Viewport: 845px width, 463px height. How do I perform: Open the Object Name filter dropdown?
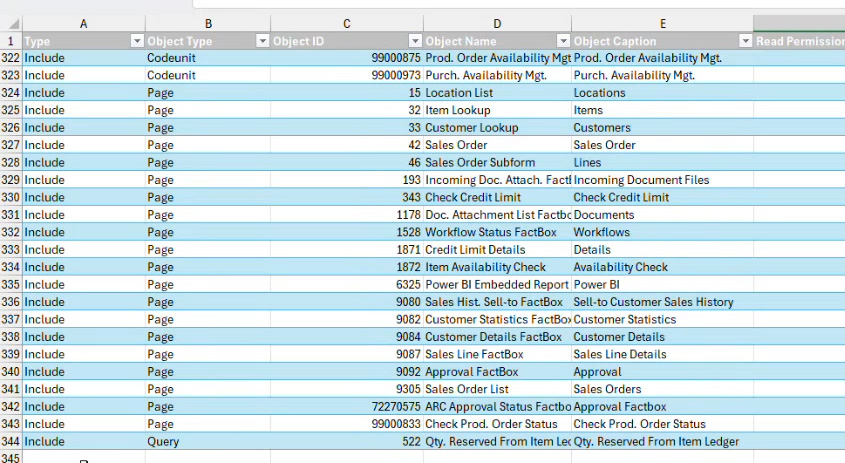point(563,41)
